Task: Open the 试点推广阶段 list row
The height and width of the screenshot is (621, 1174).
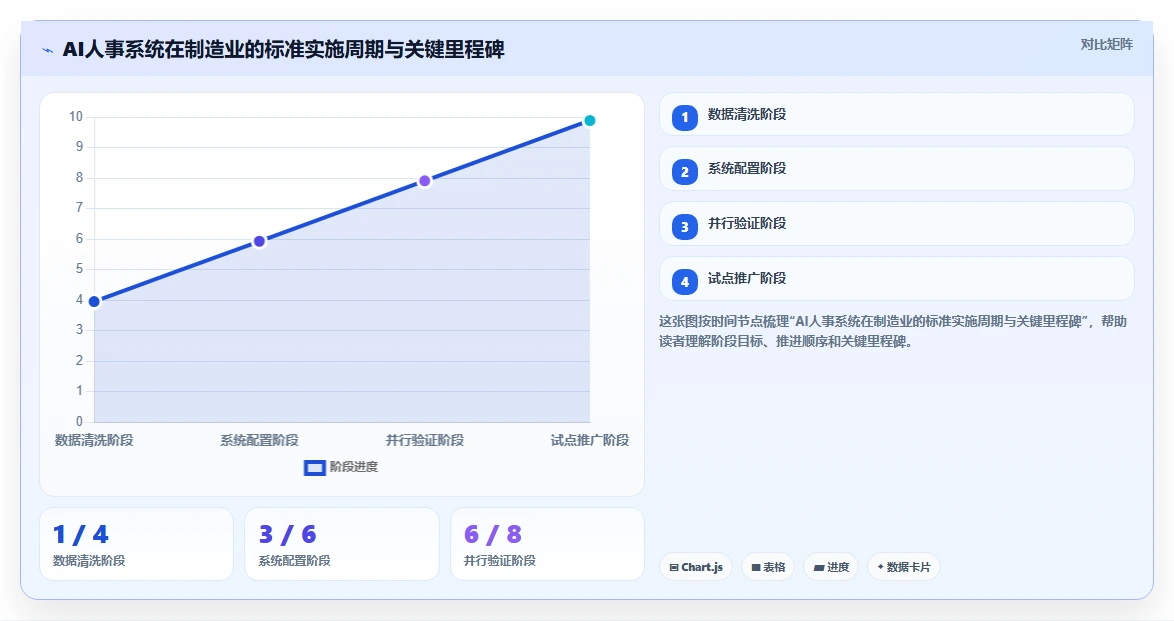Action: point(896,279)
